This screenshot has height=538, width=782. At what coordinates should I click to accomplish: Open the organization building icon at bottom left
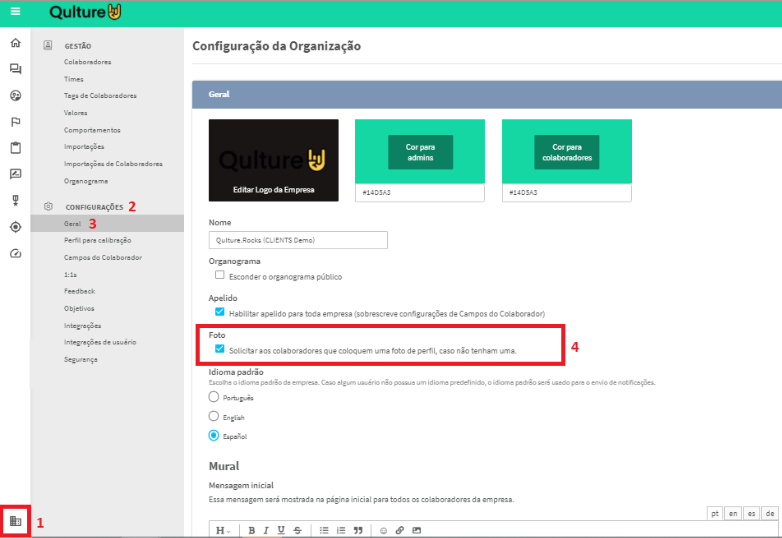pos(15,521)
